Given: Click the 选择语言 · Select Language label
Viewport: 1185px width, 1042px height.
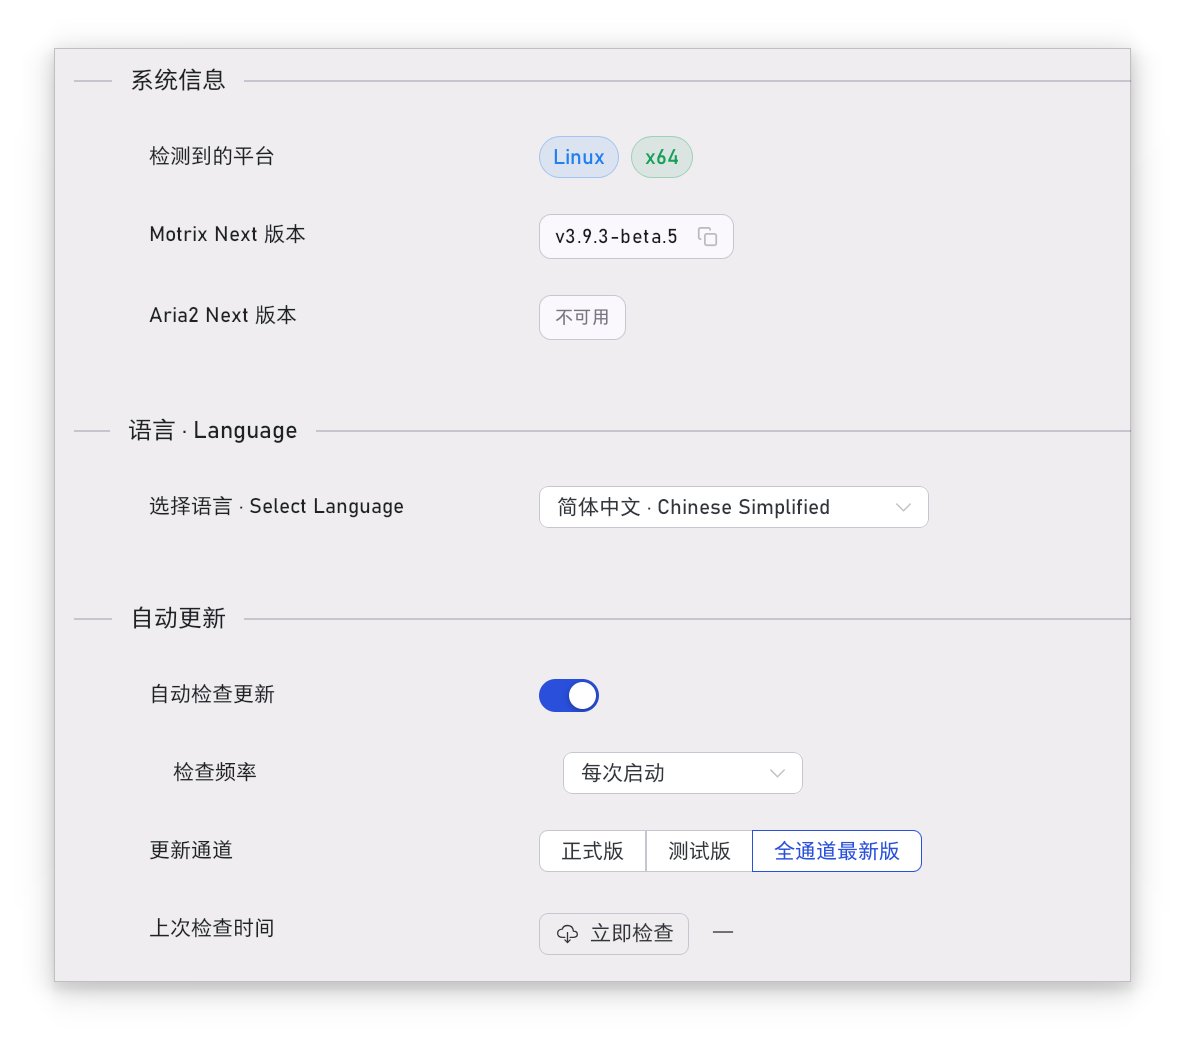Looking at the screenshot, I should pyautogui.click(x=277, y=506).
